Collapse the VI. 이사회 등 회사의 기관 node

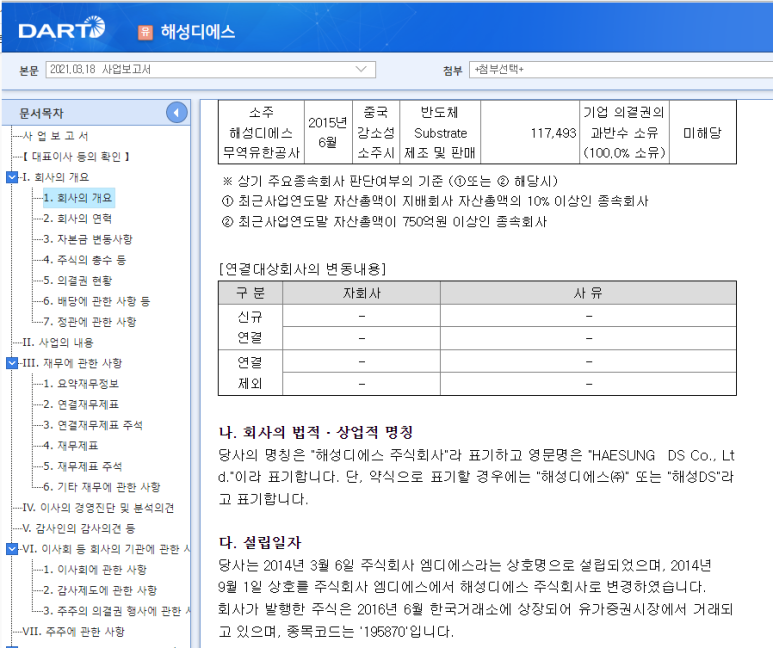pyautogui.click(x=12, y=549)
